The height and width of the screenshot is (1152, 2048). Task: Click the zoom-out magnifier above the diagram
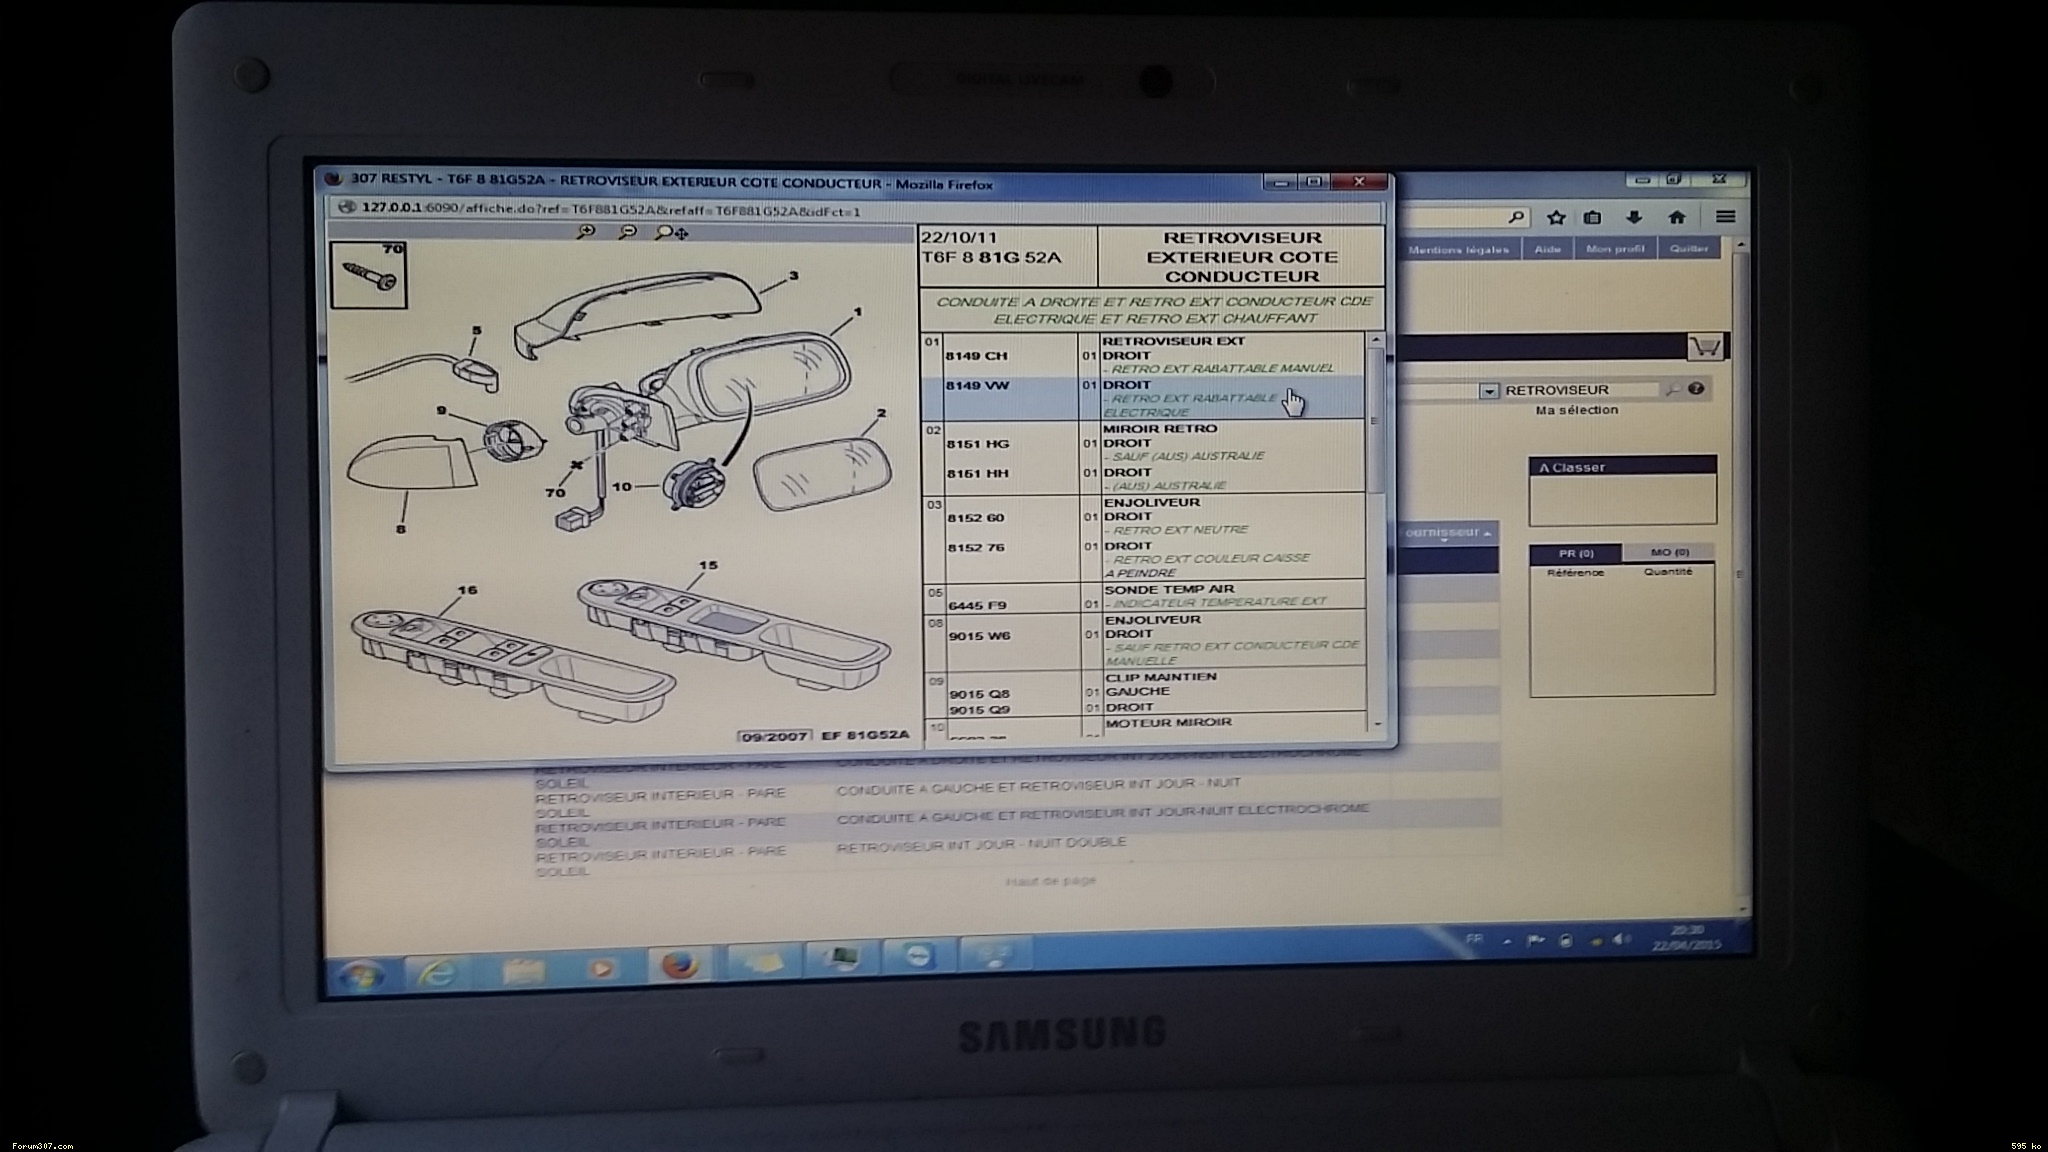click(x=628, y=232)
